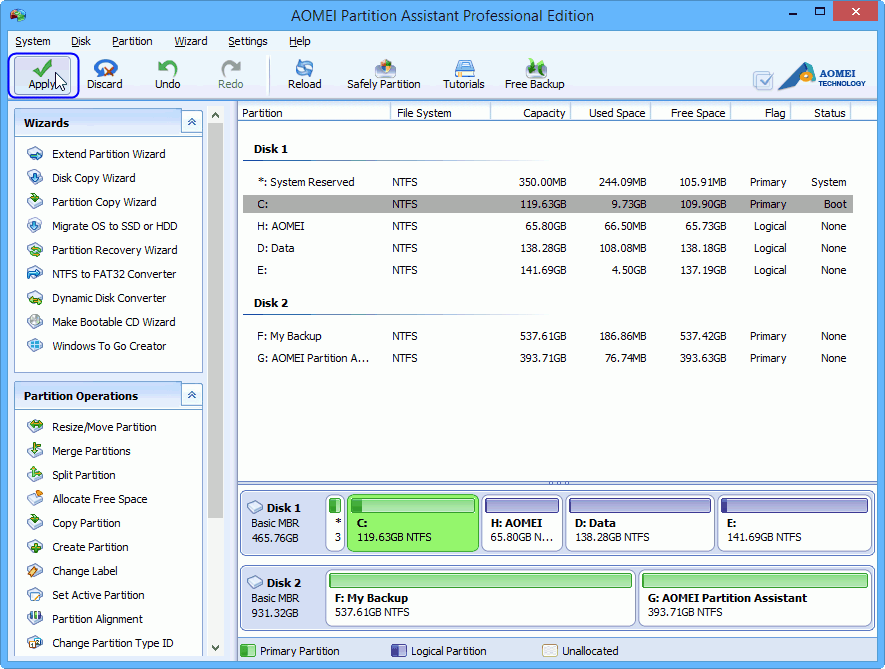The image size is (885, 669).
Task: Launch the Partition Copy Wizard
Action: tap(104, 202)
